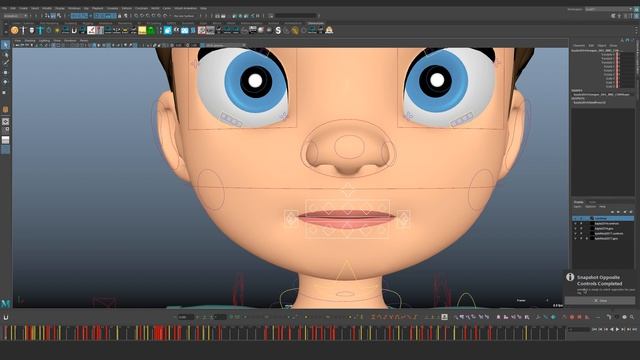Toggle playback P on third display layer
The width and height of the screenshot is (640, 360).
point(581,229)
